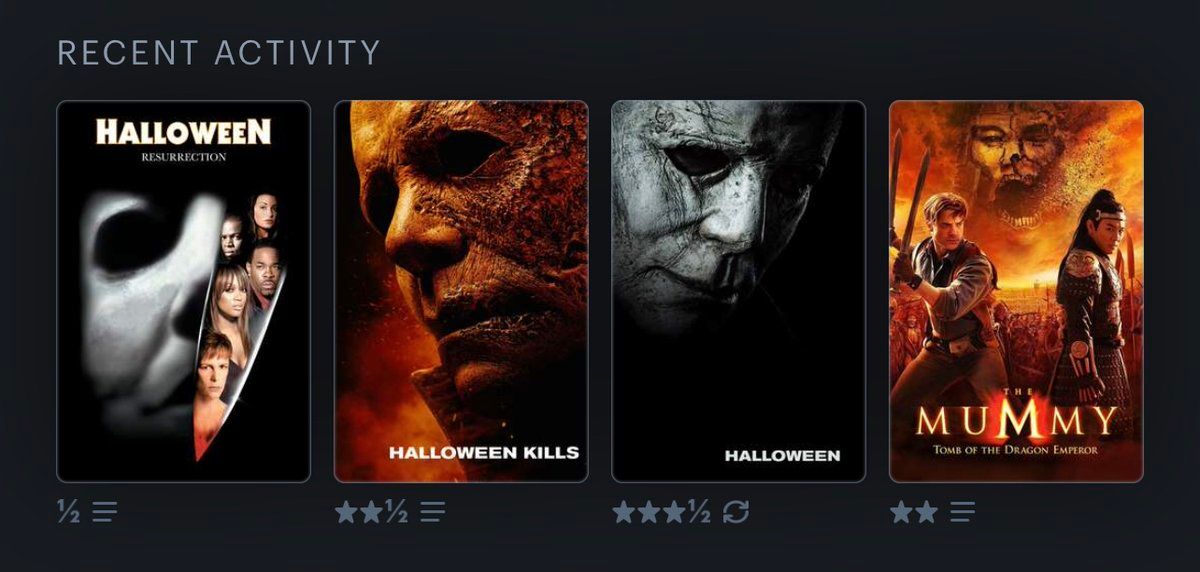
Task: Open the gray mask Halloween poster
Action: click(x=739, y=291)
